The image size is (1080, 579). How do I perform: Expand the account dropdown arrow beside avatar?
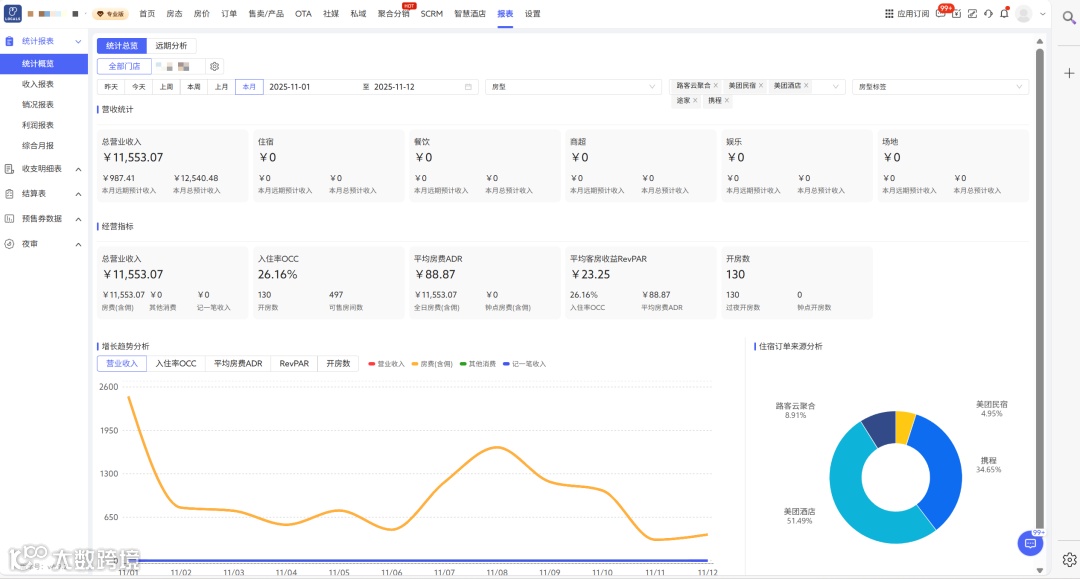[1043, 14]
